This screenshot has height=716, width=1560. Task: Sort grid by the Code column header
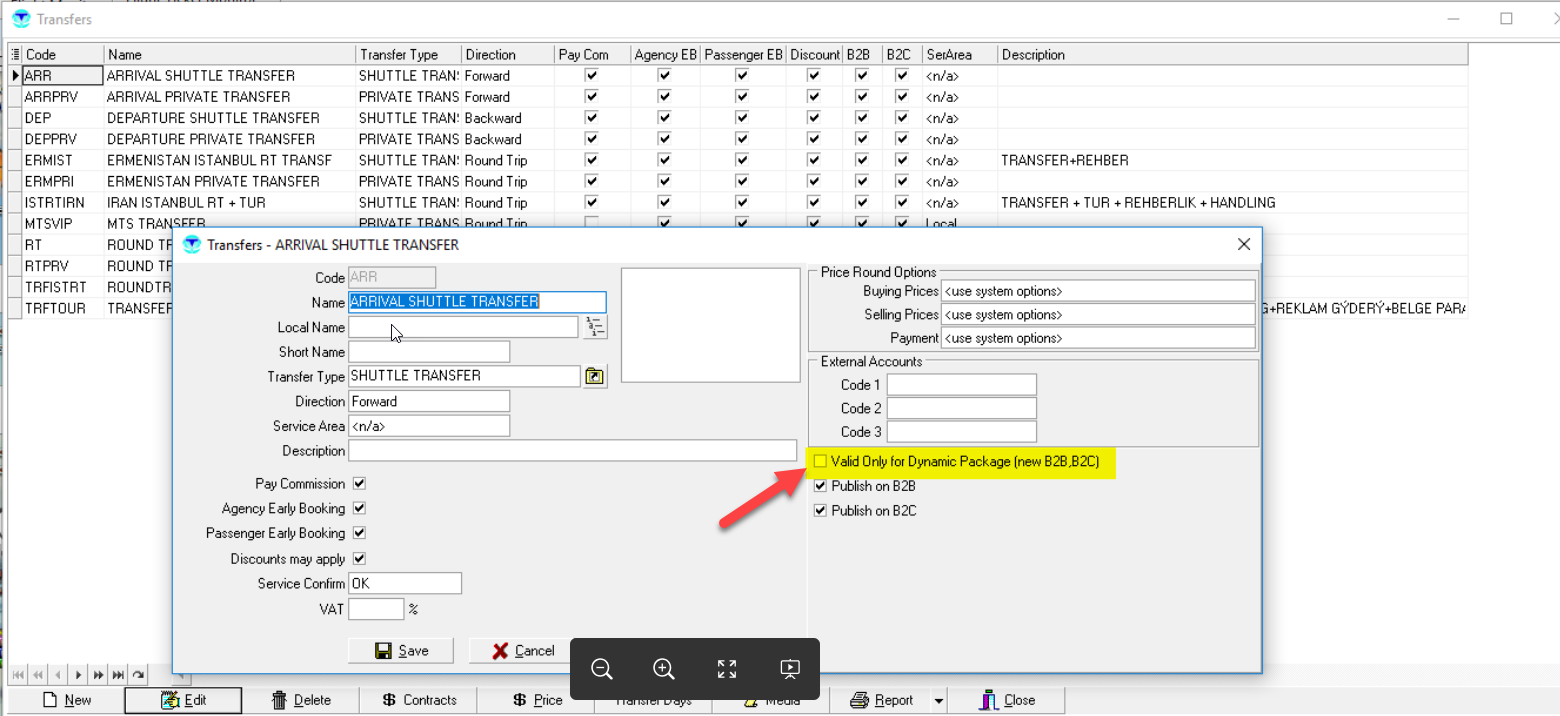64,55
